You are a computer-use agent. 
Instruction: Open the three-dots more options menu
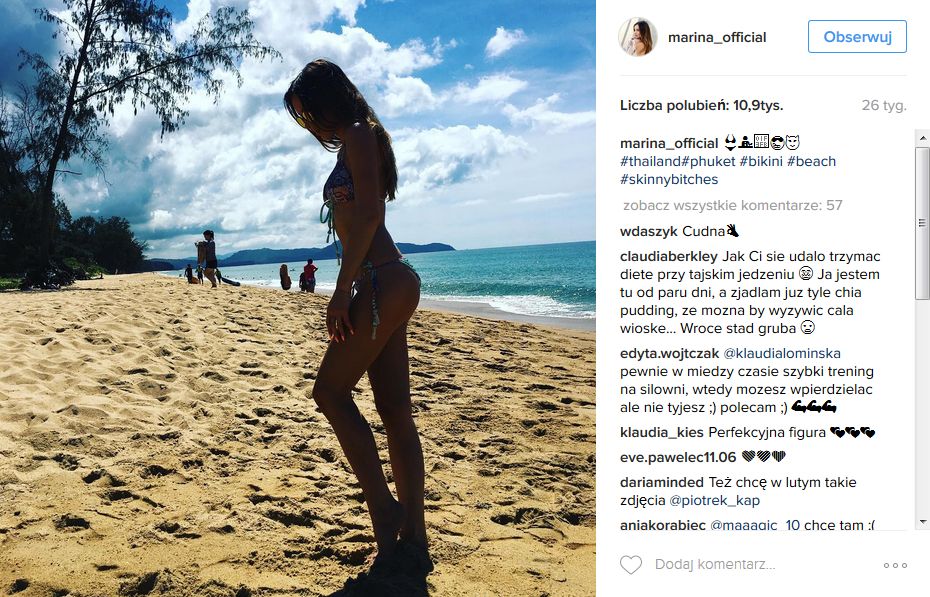click(895, 566)
